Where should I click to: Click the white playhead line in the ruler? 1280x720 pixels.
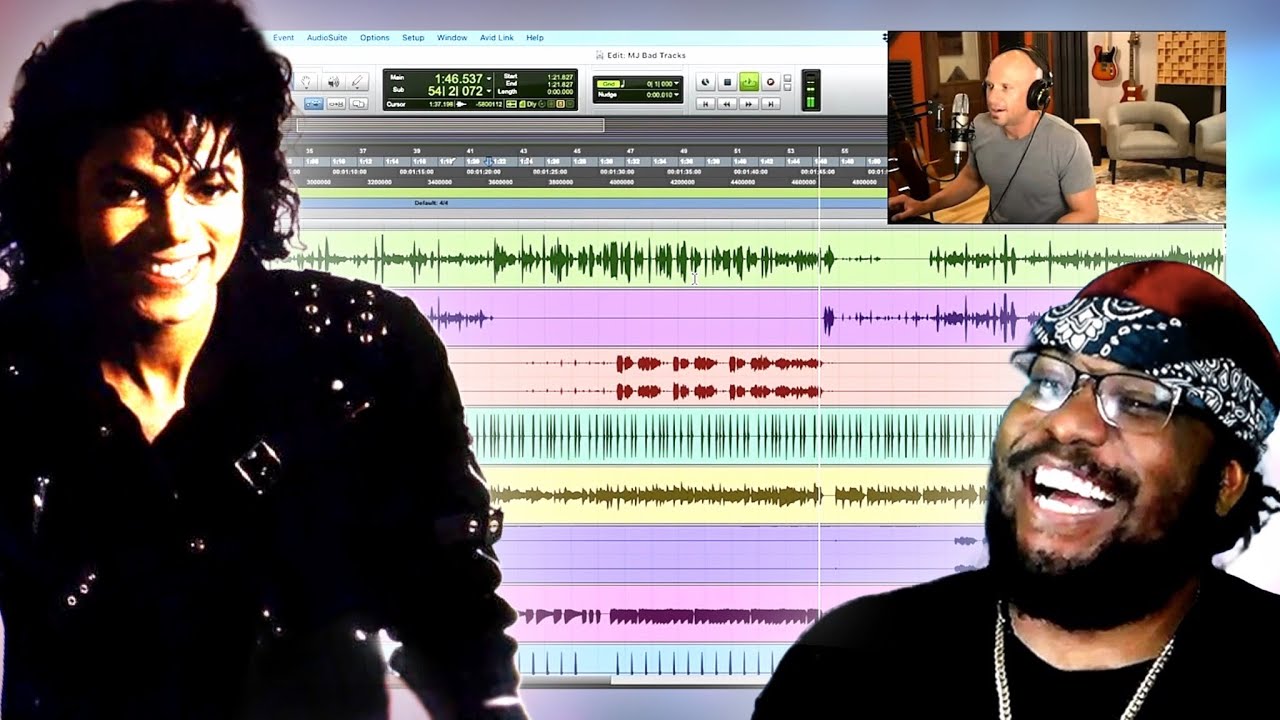coord(819,165)
